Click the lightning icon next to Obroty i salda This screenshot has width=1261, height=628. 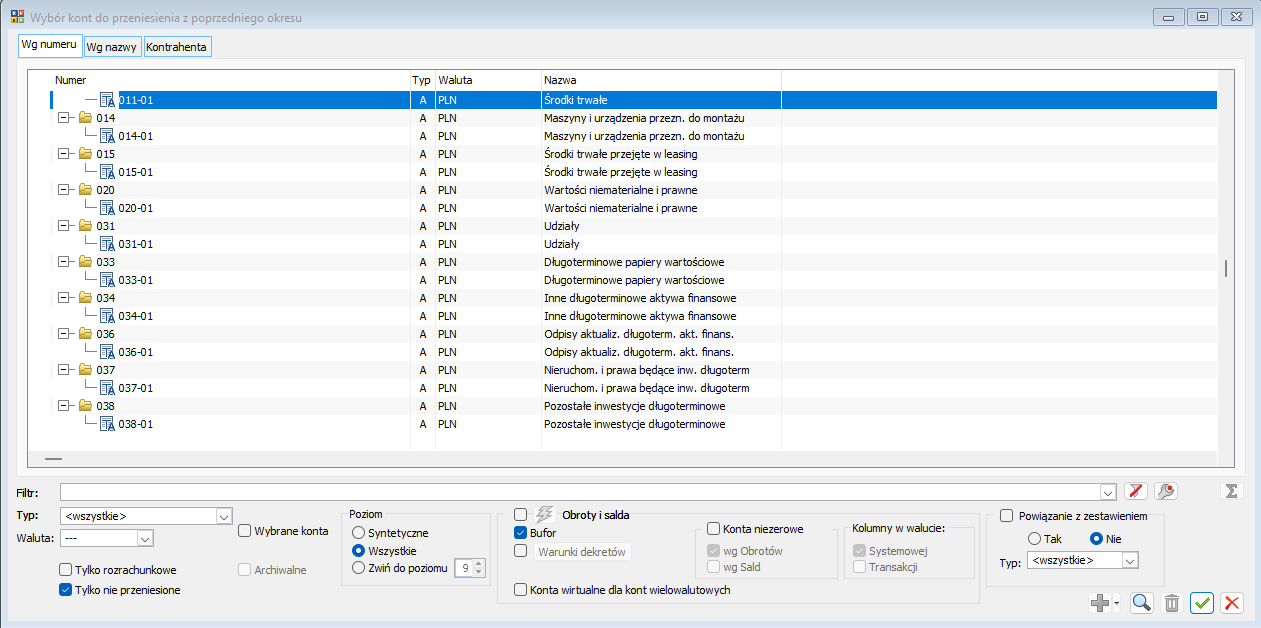546,514
